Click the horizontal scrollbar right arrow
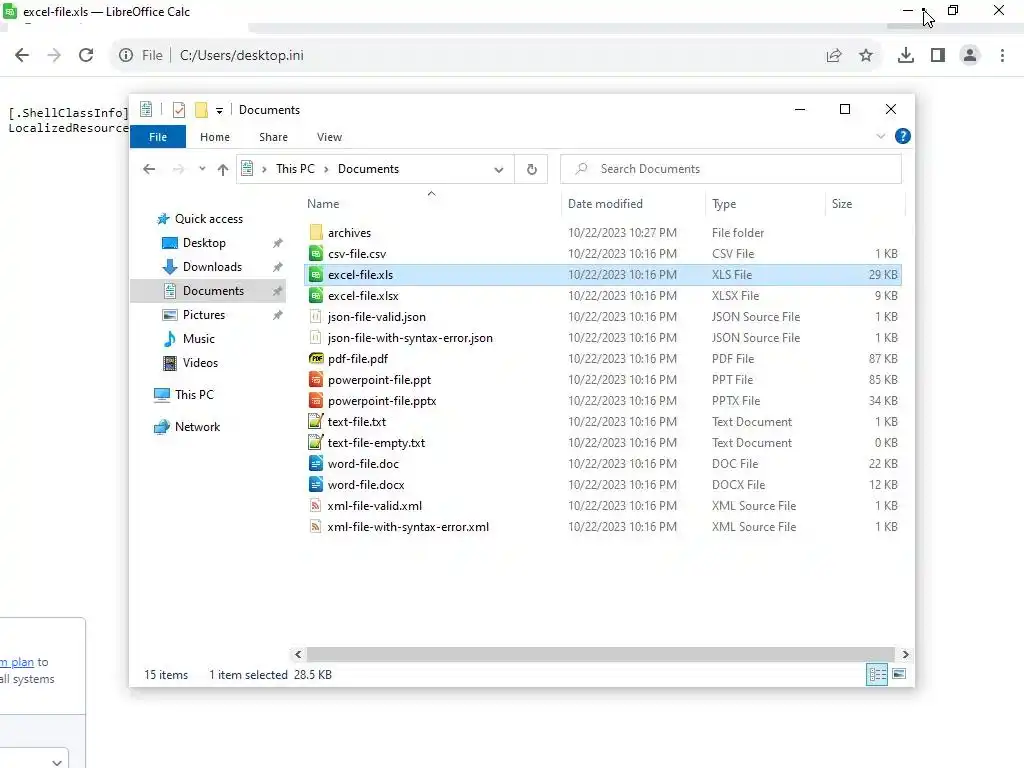This screenshot has width=1024, height=768. tap(905, 654)
